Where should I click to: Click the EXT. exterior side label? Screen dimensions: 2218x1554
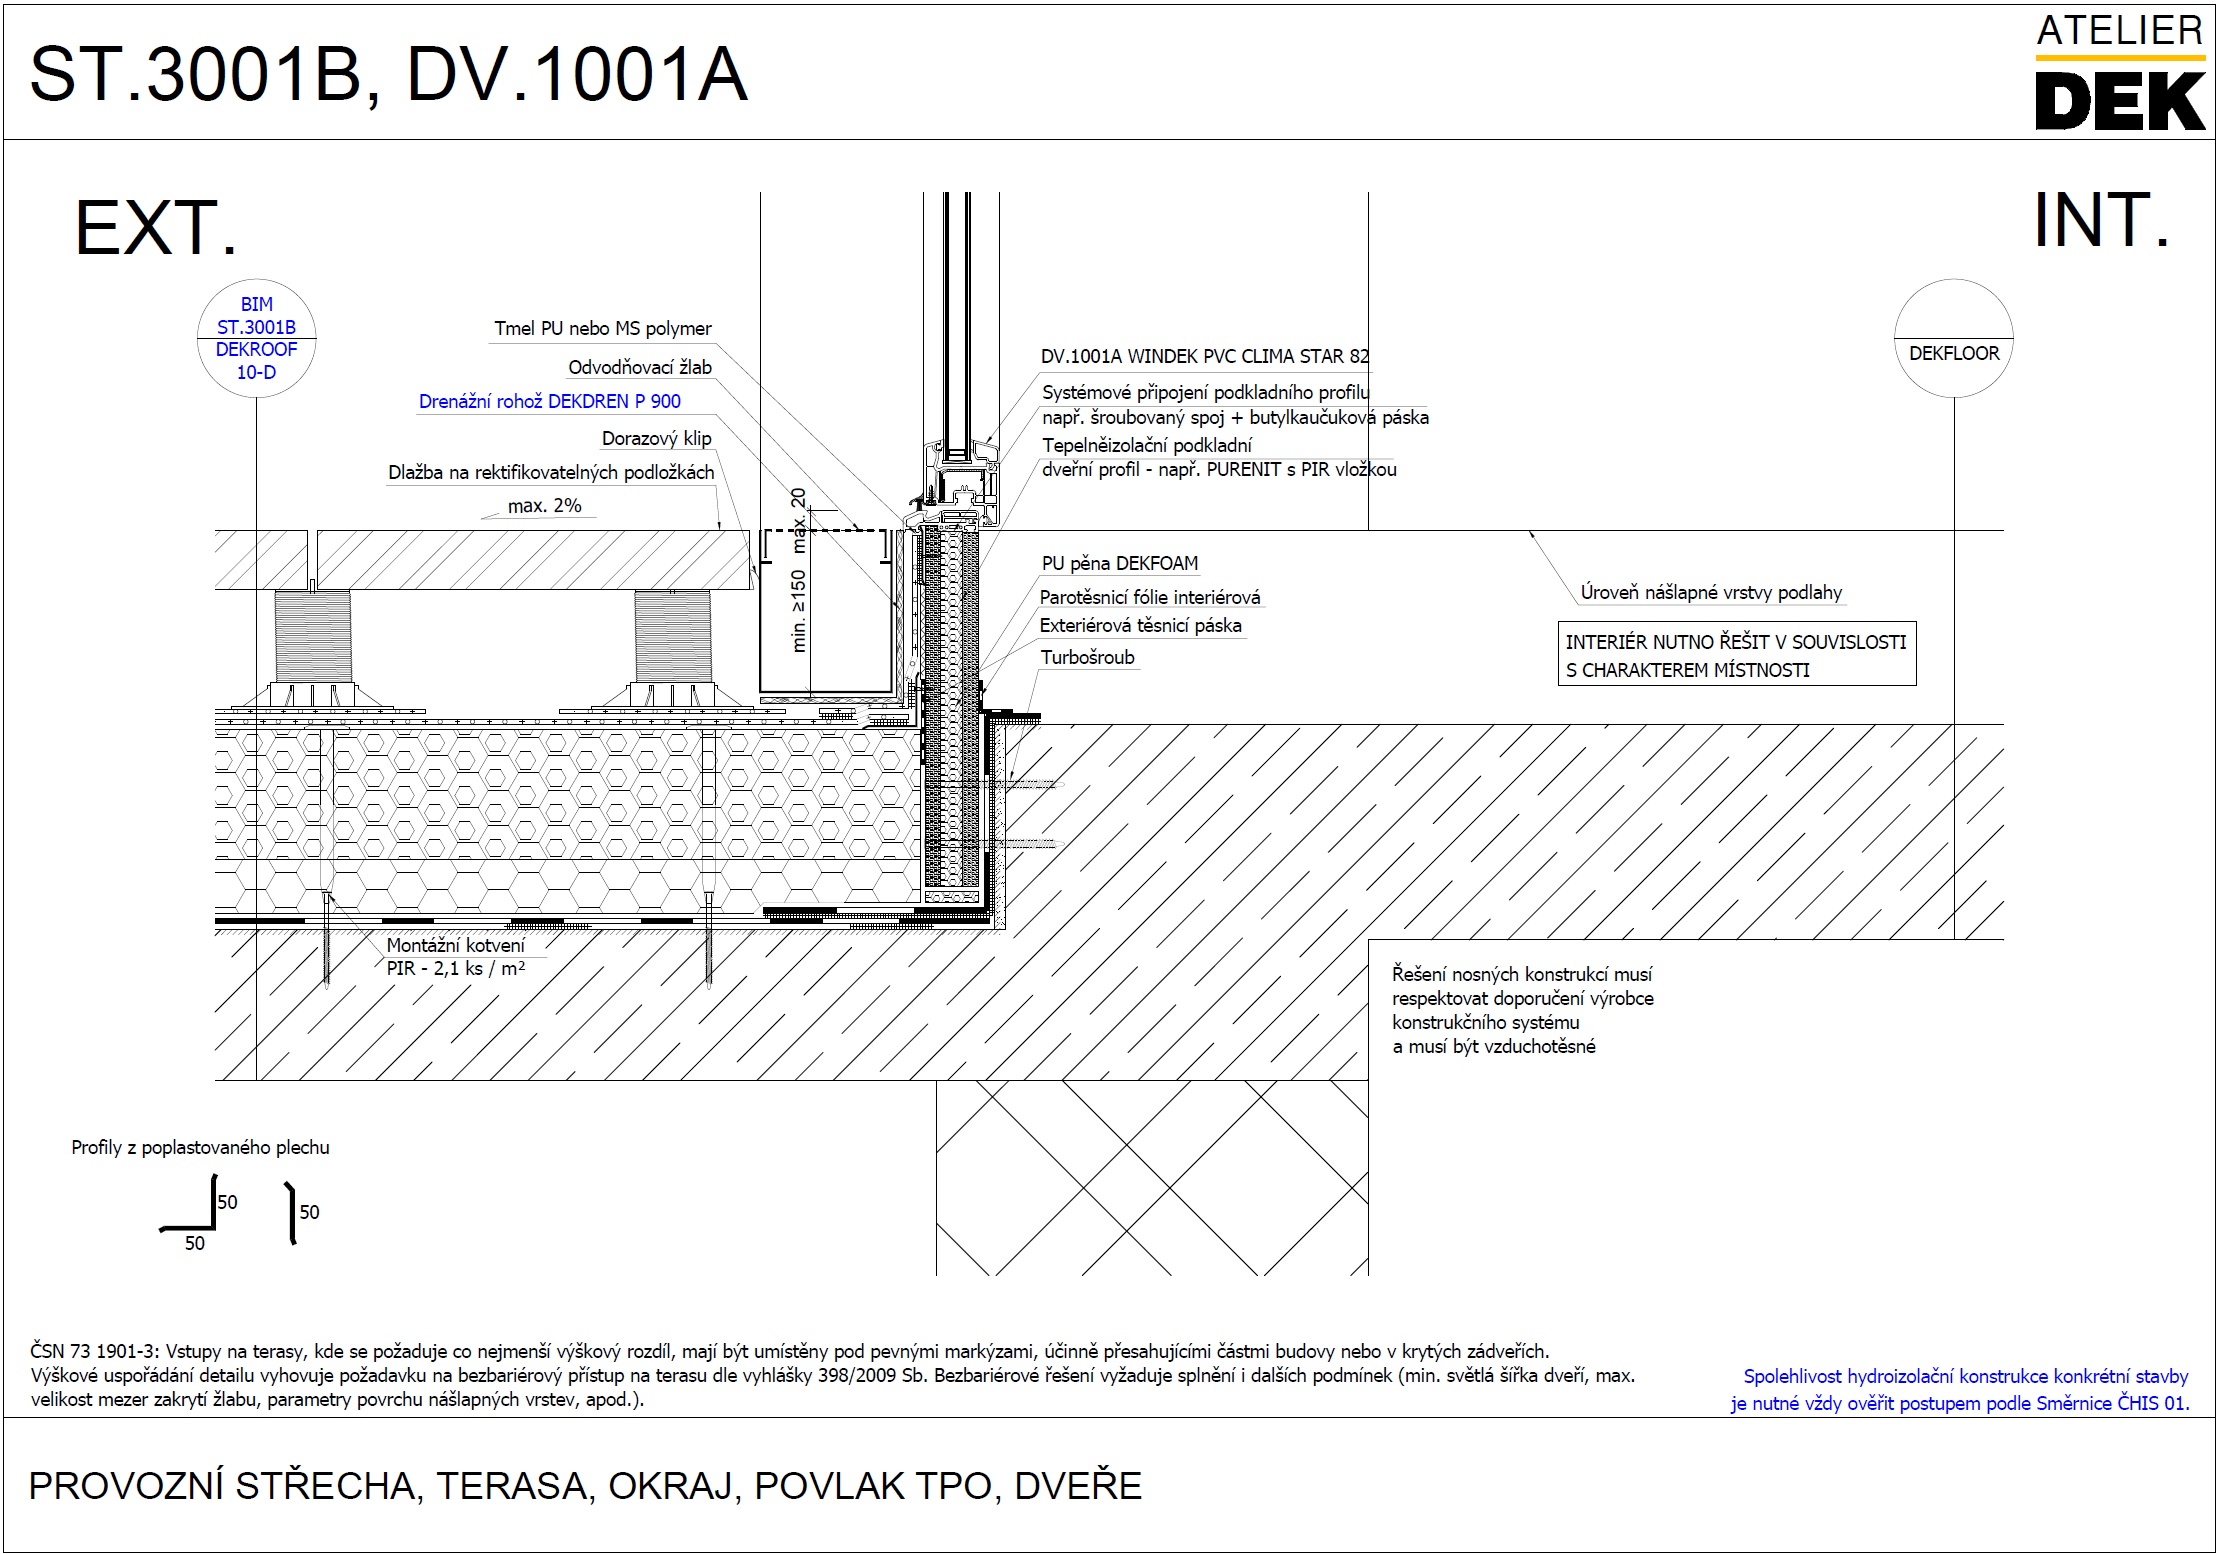[x=156, y=228]
